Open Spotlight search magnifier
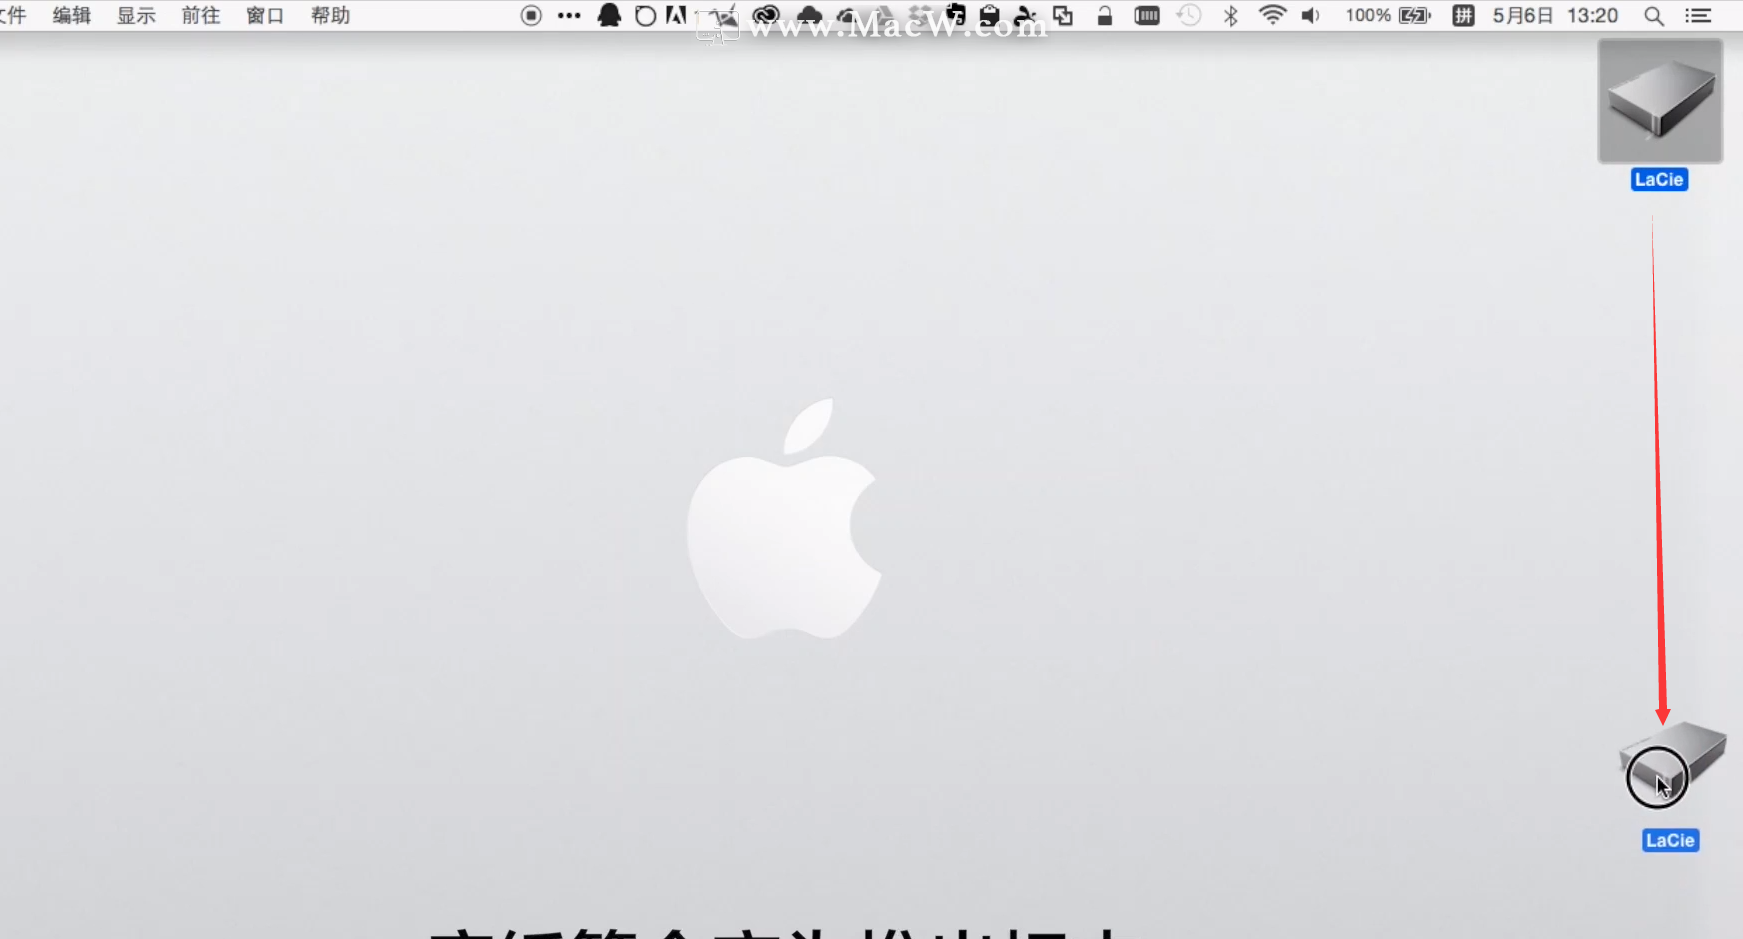The height and width of the screenshot is (939, 1743). [1654, 16]
